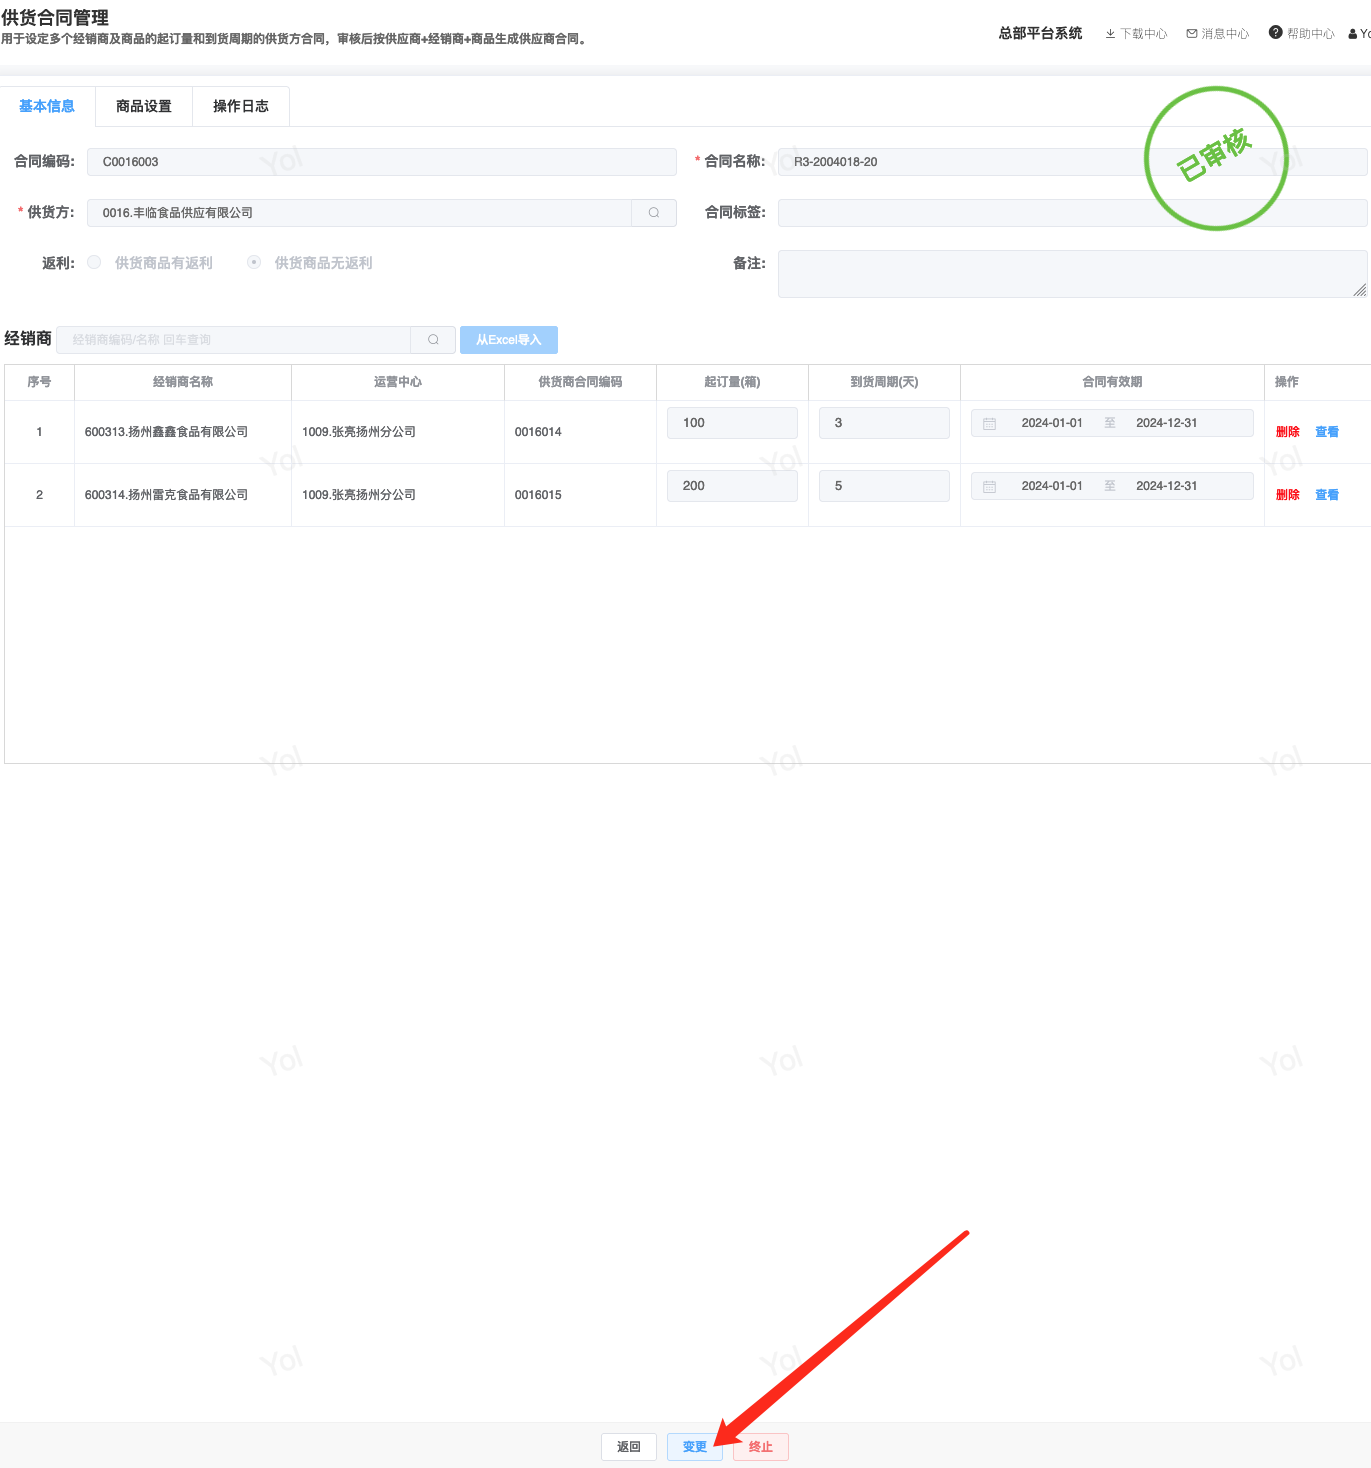This screenshot has height=1468, width=1371.
Task: Select the 供货商品无返利 radio button
Action: coord(254,262)
